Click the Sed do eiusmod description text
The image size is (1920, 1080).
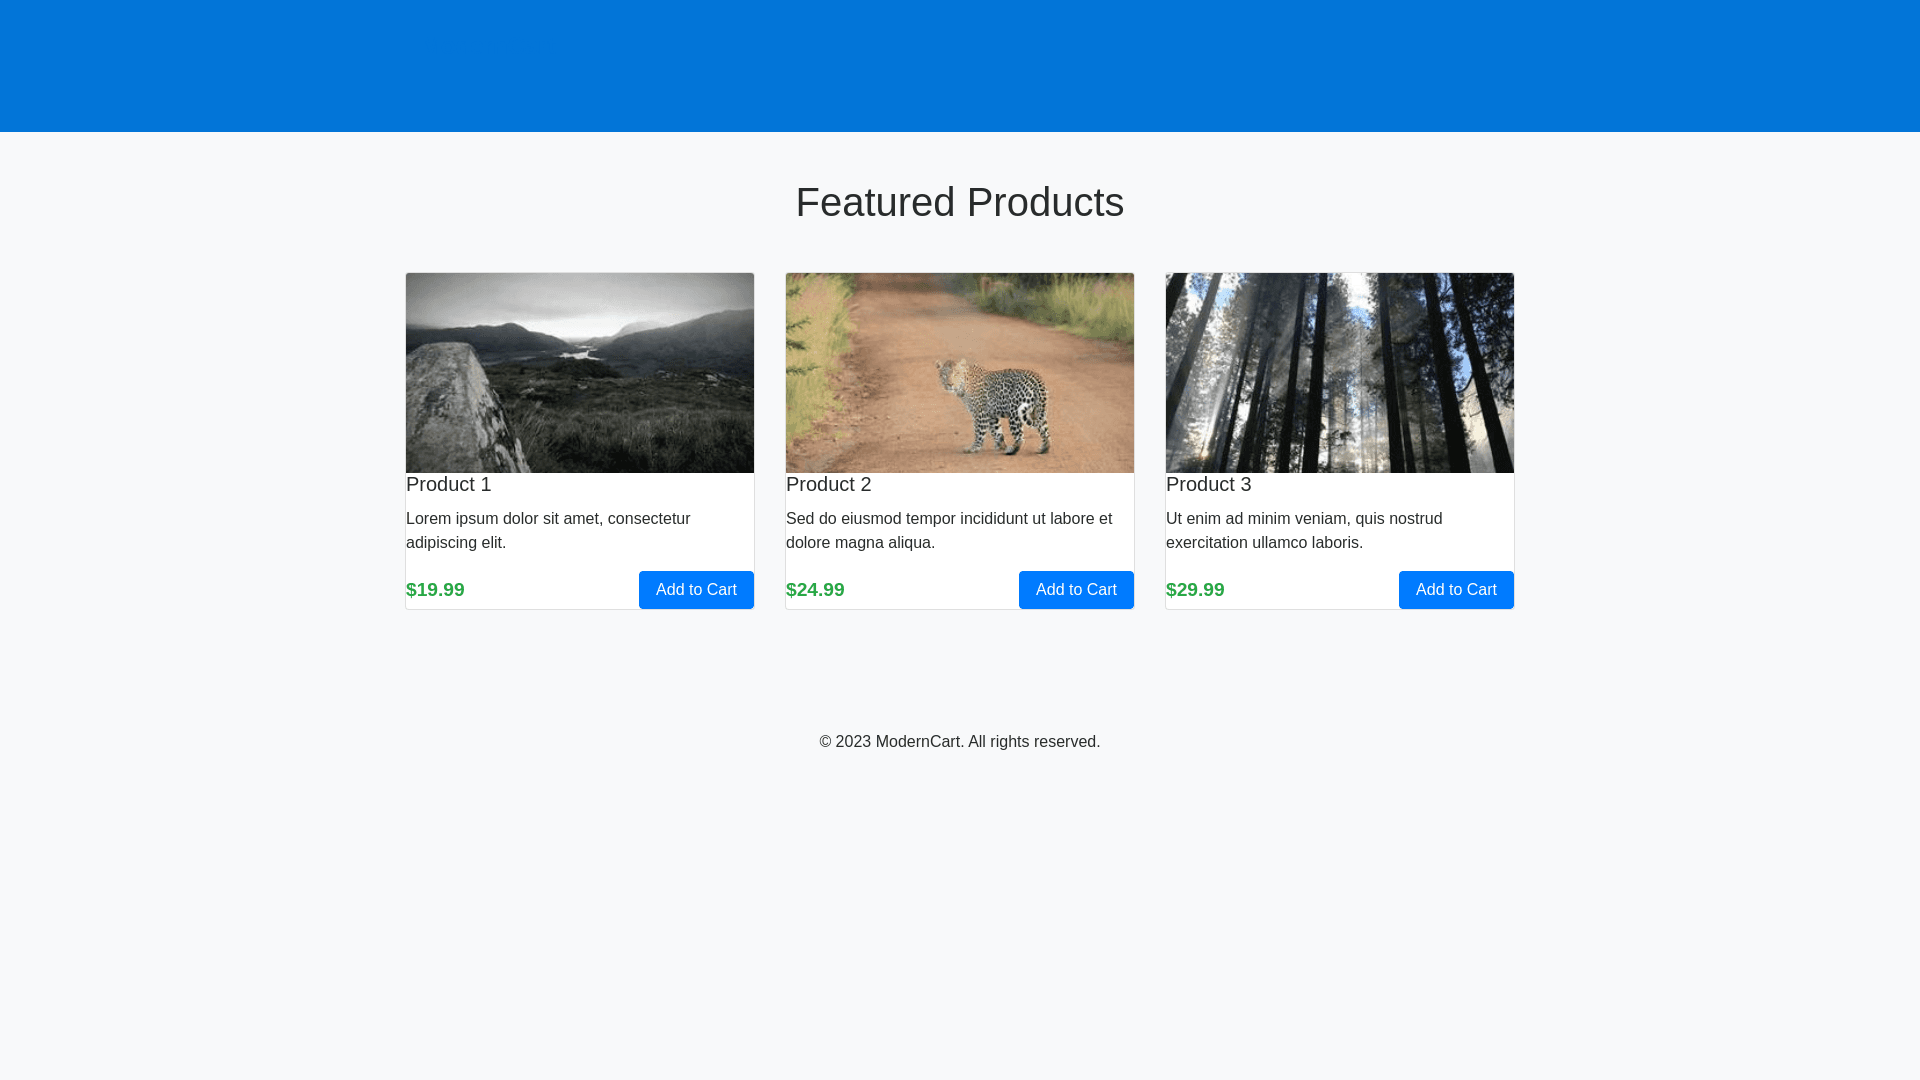(948, 530)
